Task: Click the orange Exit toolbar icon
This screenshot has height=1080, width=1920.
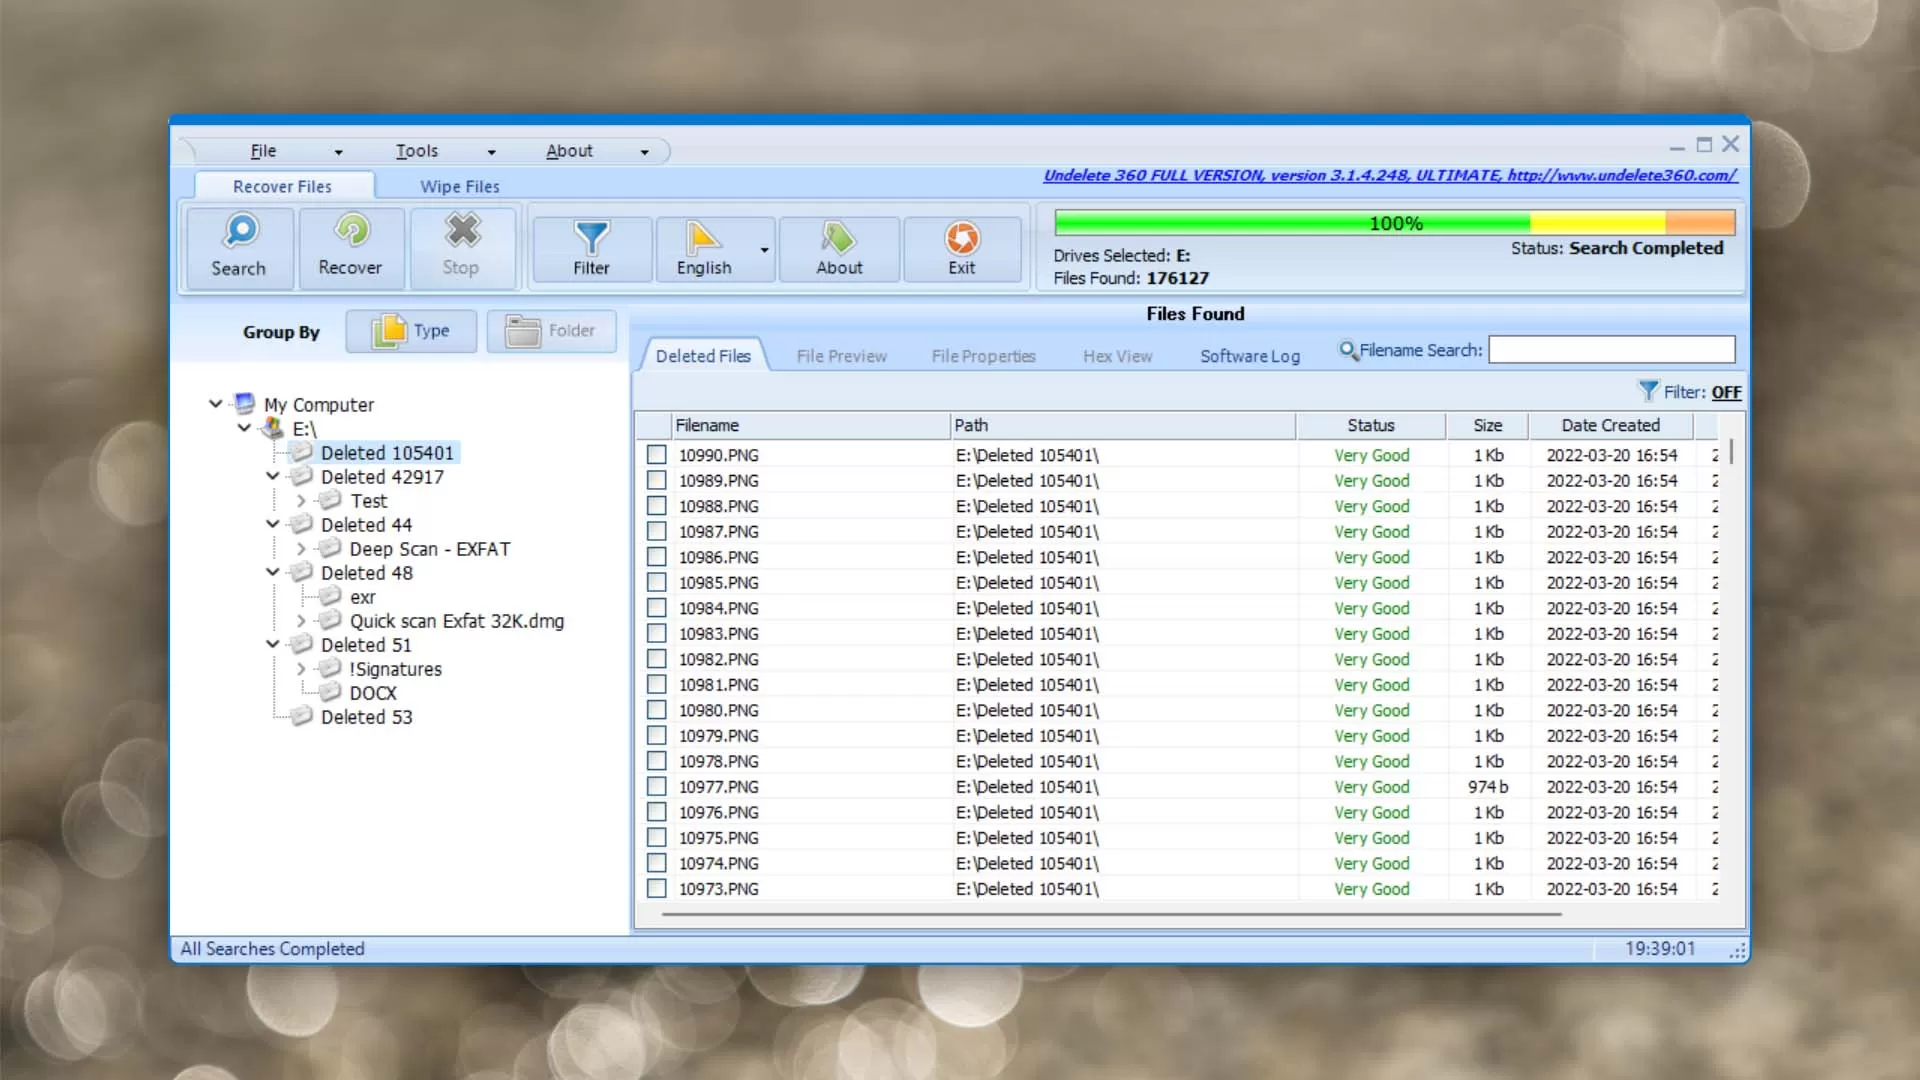Action: point(962,238)
